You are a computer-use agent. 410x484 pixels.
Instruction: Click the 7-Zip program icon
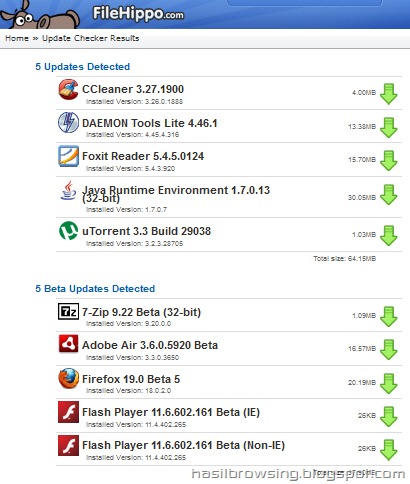tap(68, 311)
